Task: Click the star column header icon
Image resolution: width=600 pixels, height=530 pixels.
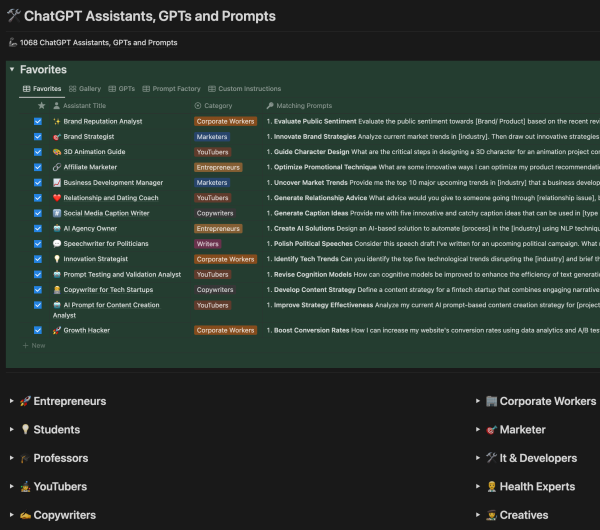Action: coord(42,105)
